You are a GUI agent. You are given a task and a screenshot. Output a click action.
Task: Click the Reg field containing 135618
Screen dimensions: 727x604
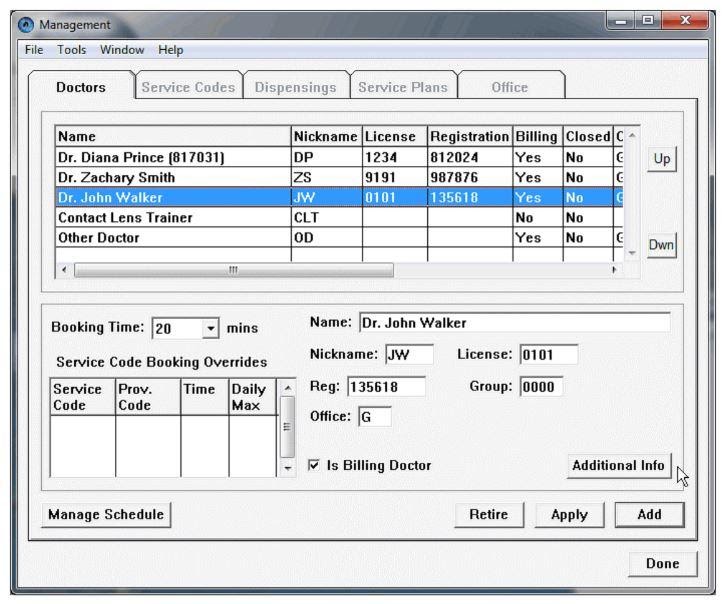386,387
